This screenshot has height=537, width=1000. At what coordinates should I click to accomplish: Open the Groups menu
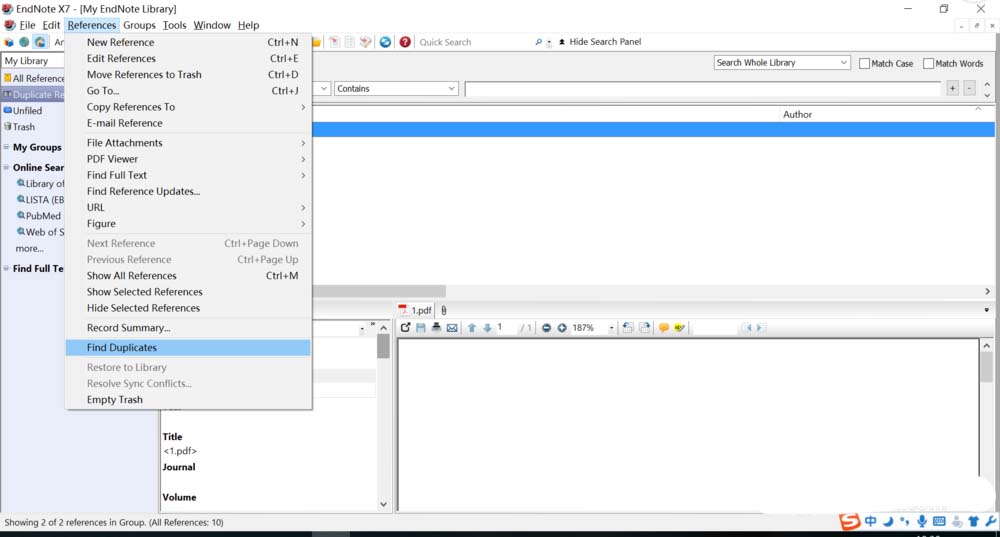[139, 25]
